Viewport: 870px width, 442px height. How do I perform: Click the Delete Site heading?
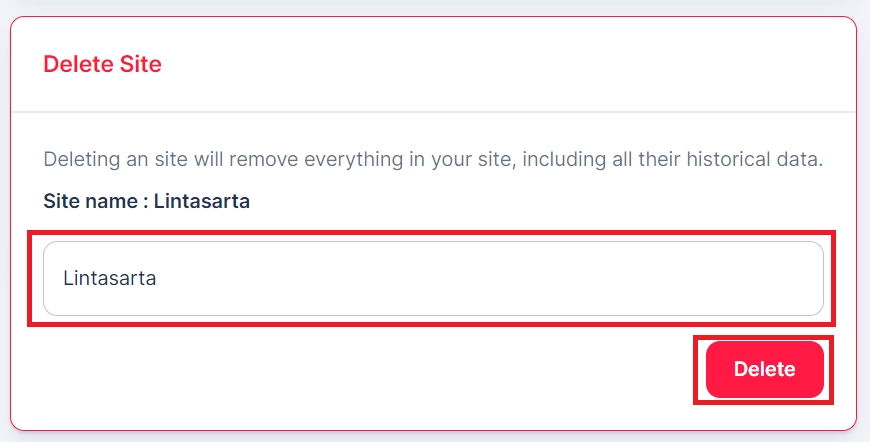(x=103, y=64)
